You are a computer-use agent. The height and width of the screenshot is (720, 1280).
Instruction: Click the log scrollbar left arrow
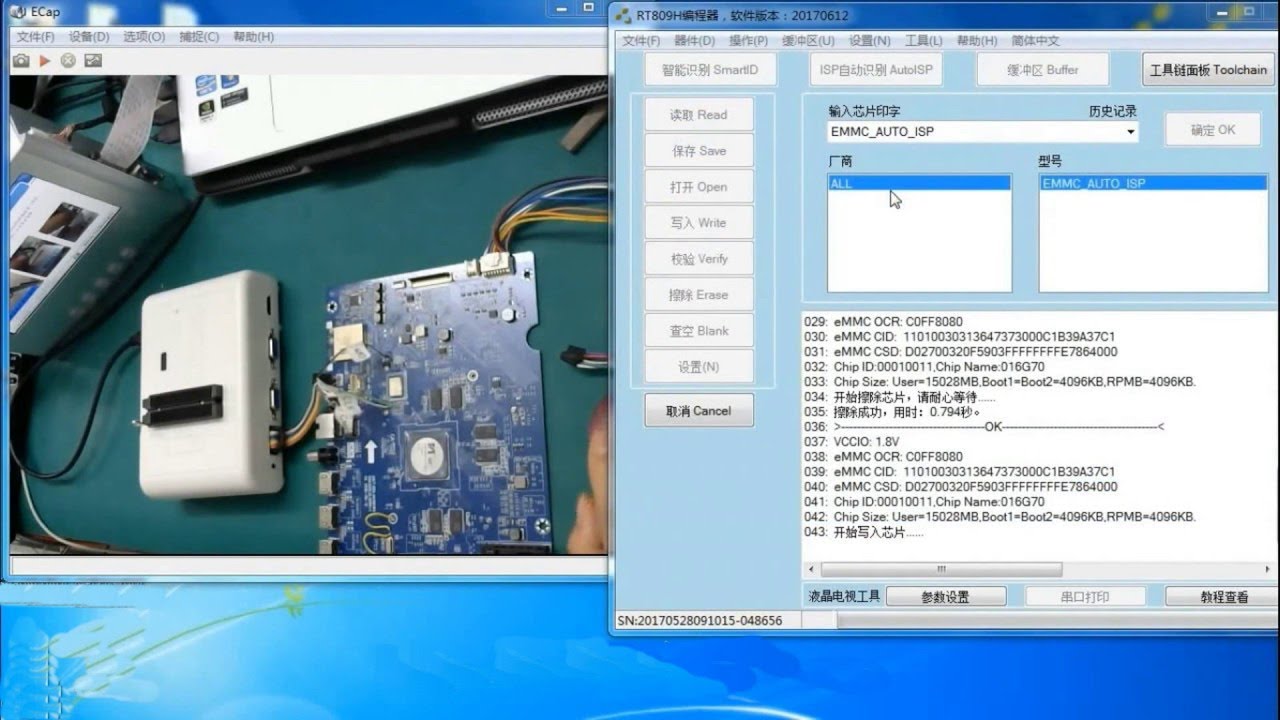pos(811,569)
